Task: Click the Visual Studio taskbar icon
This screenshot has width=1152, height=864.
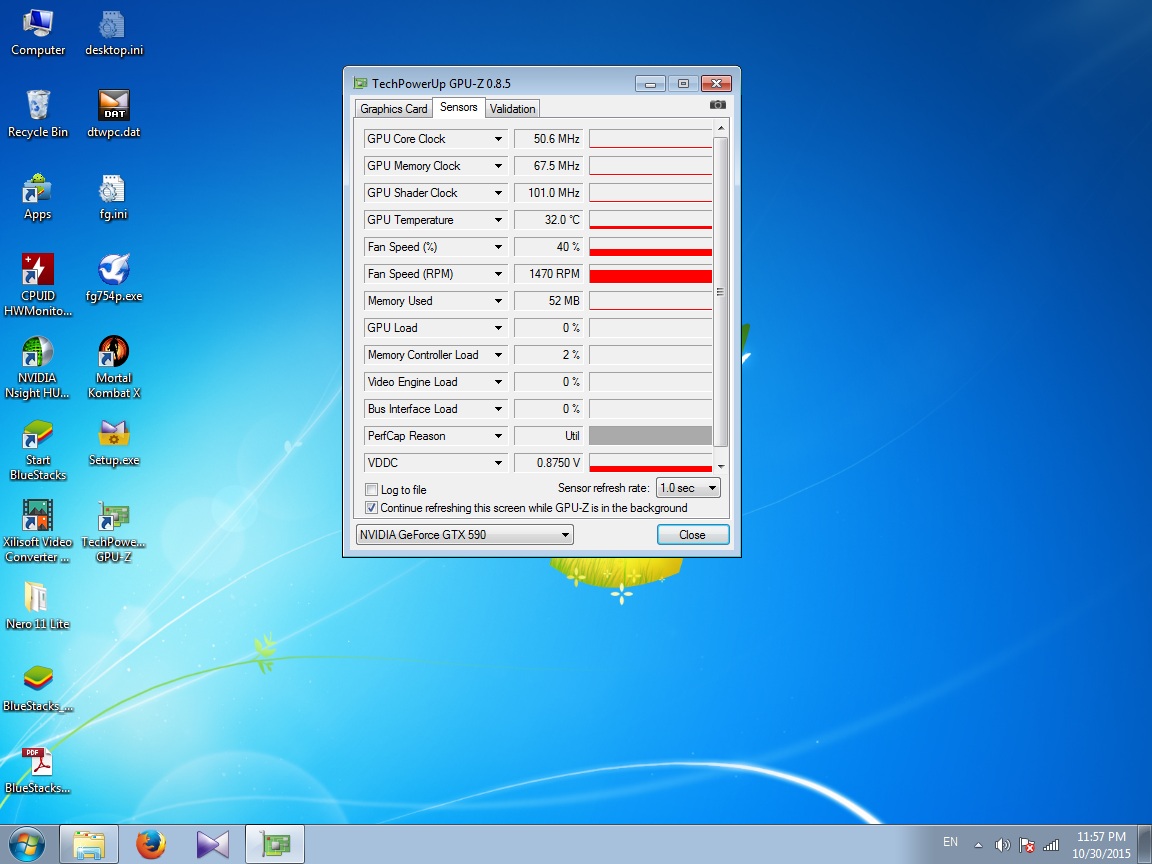Action: click(x=212, y=843)
